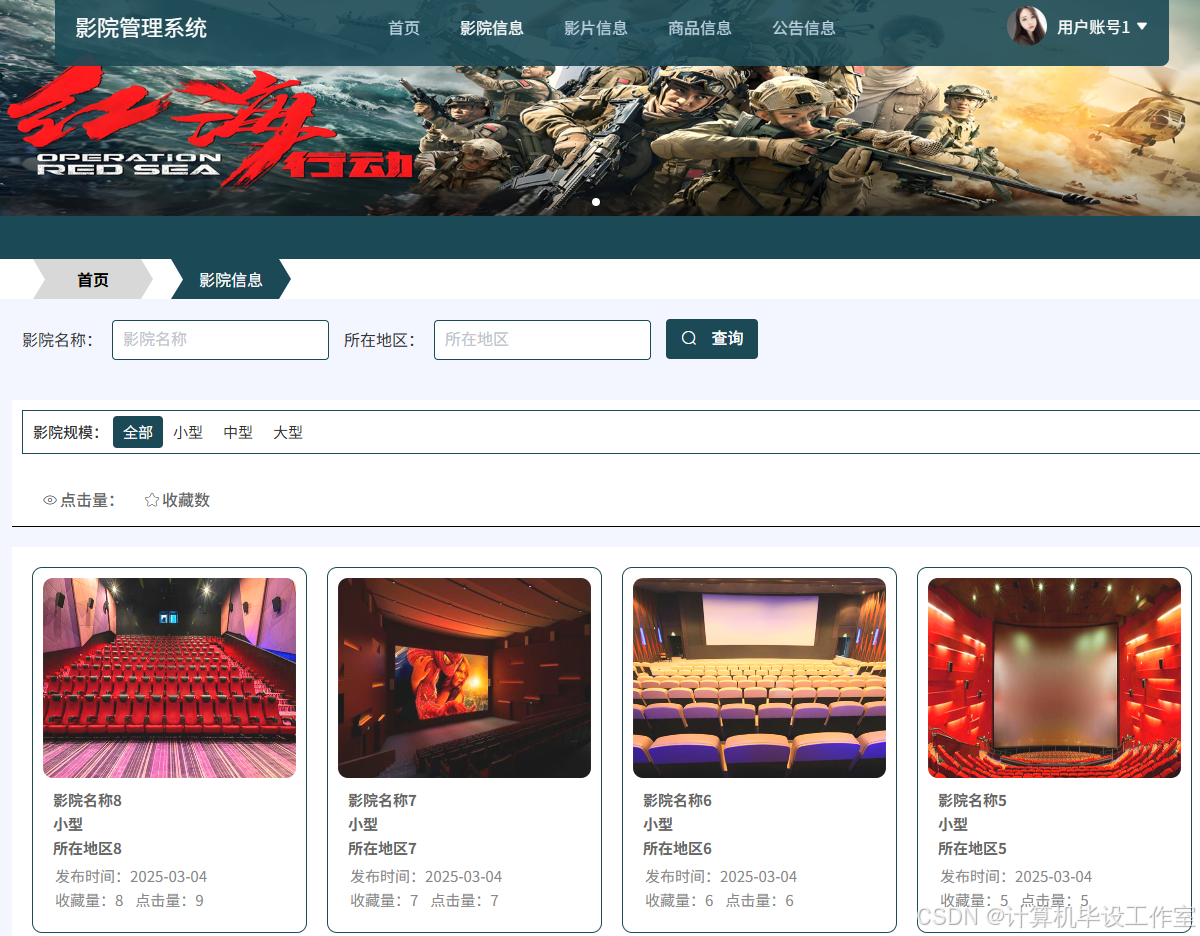This screenshot has width=1200, height=936.
Task: Open the 用户账号1 dropdown arrow
Action: point(1142,27)
